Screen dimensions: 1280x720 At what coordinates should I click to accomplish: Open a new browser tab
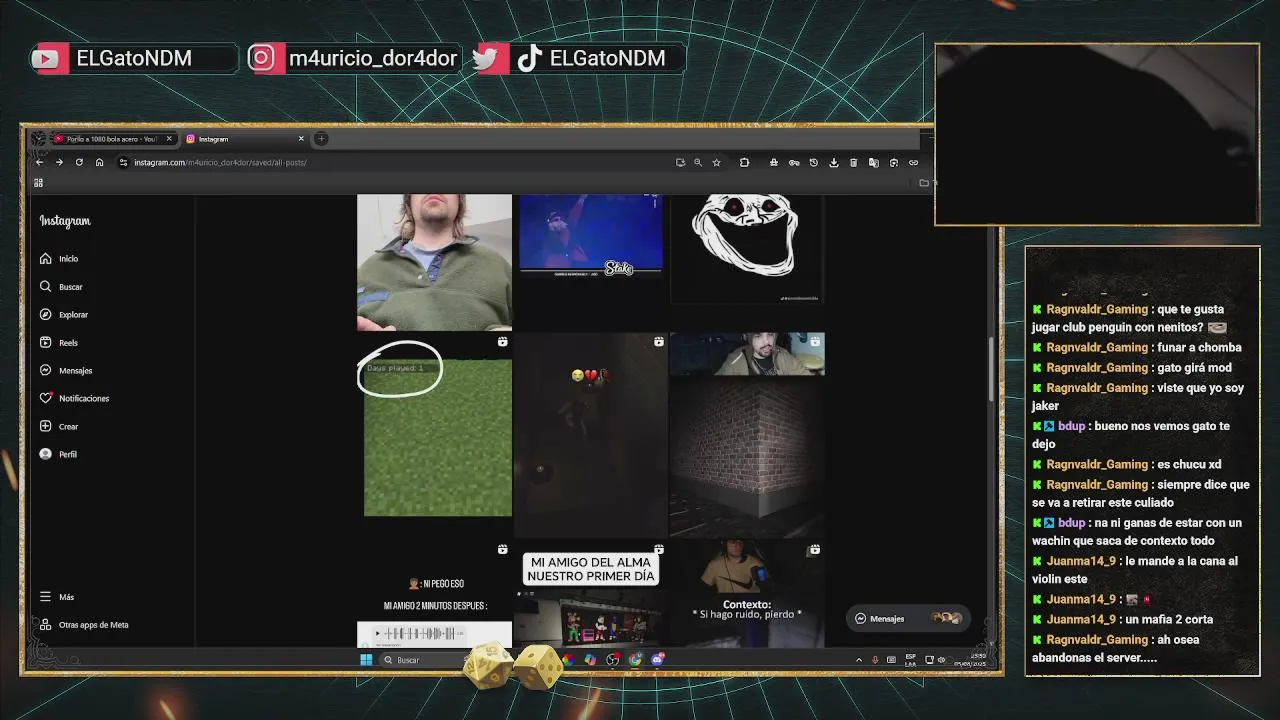(x=321, y=139)
